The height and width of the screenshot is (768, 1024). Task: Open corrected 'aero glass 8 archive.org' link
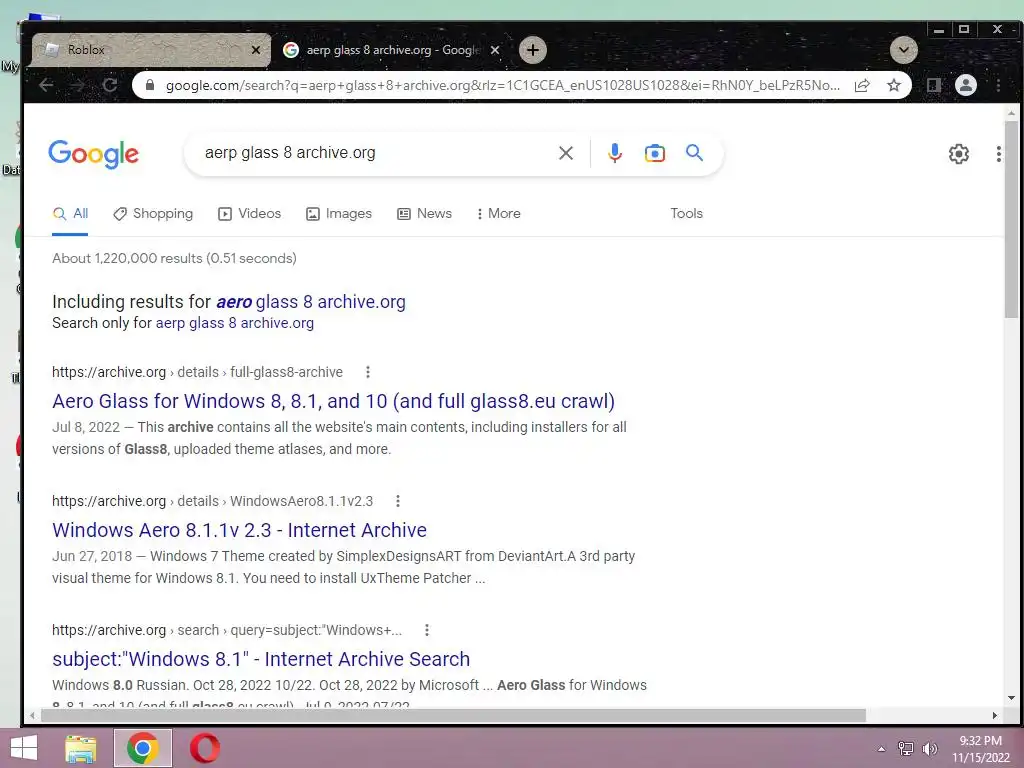311,302
